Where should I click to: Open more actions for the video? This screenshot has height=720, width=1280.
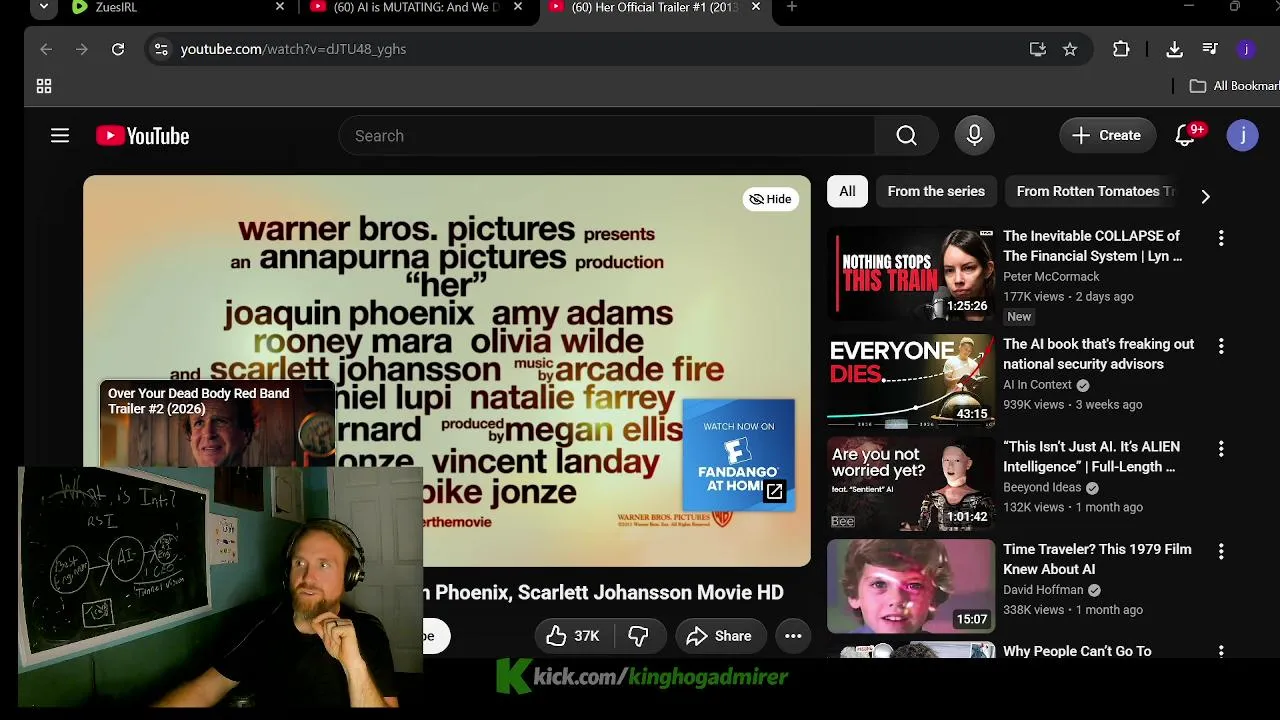tap(793, 636)
